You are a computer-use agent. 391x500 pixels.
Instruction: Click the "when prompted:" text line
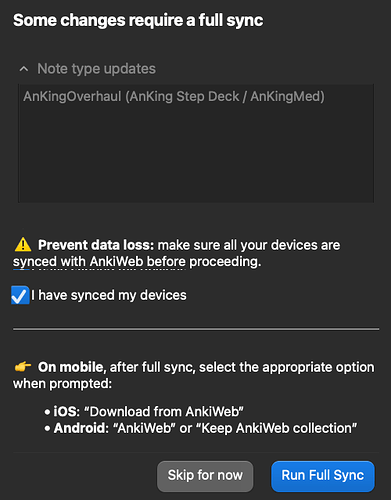[x=62, y=384]
